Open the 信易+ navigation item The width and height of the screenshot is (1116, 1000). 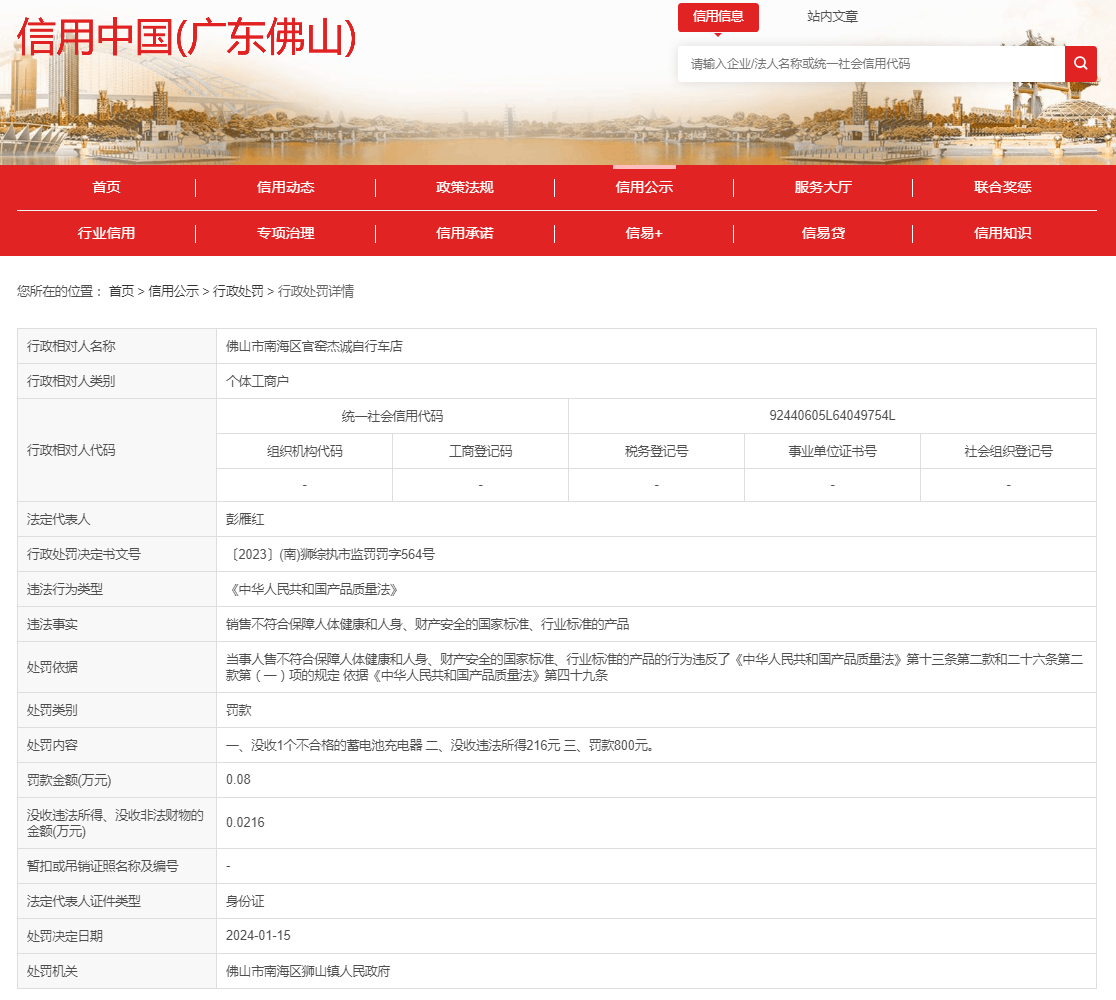pyautogui.click(x=644, y=233)
